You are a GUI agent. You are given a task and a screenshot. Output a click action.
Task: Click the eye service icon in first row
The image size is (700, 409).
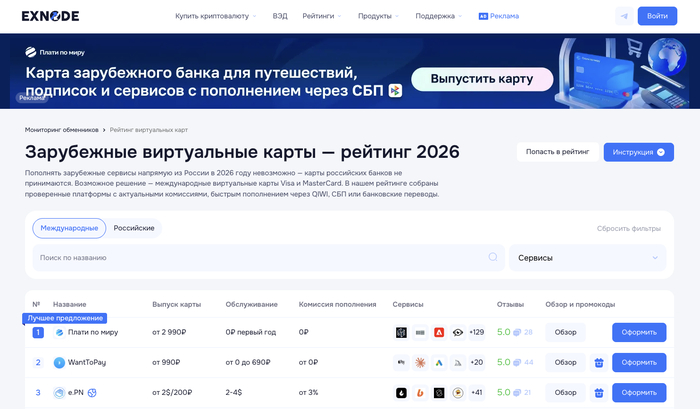click(x=457, y=332)
